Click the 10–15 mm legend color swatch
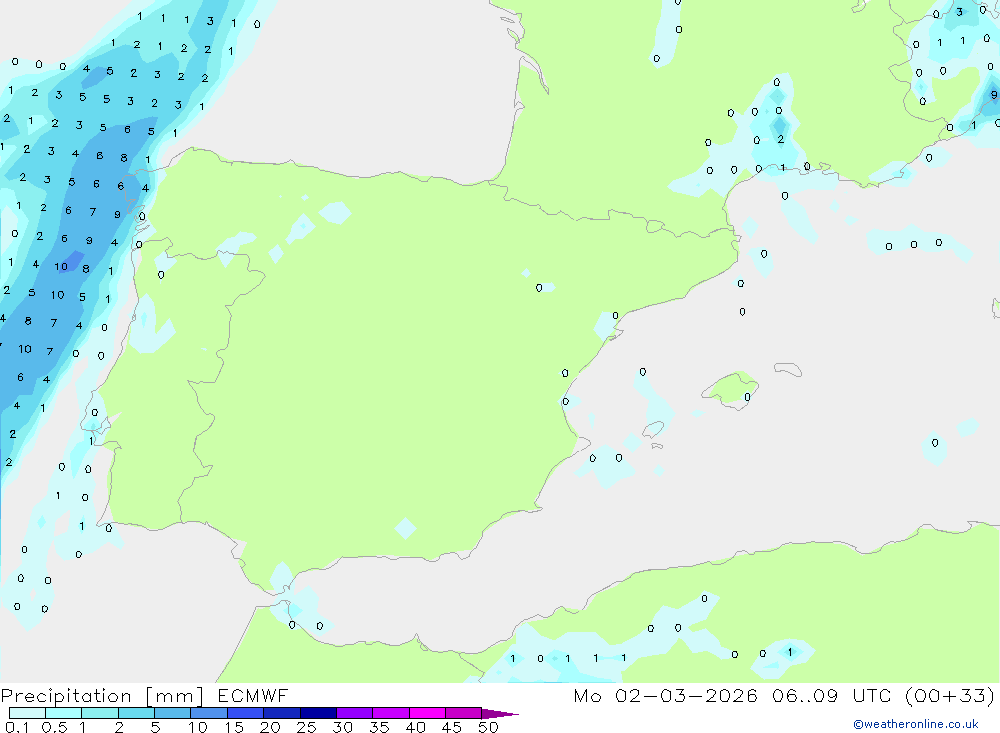The width and height of the screenshot is (1000, 733). pyautogui.click(x=209, y=713)
